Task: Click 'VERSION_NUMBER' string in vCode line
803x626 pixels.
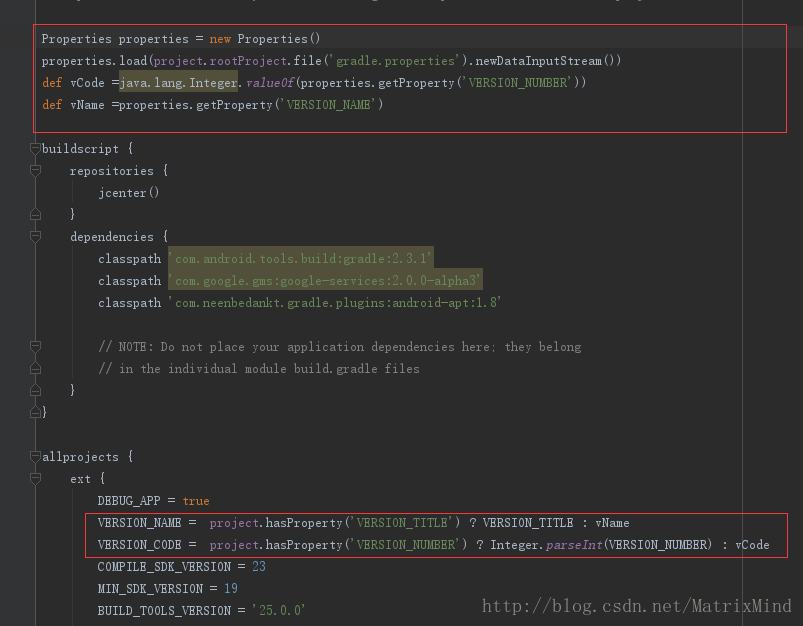Action: 517,82
